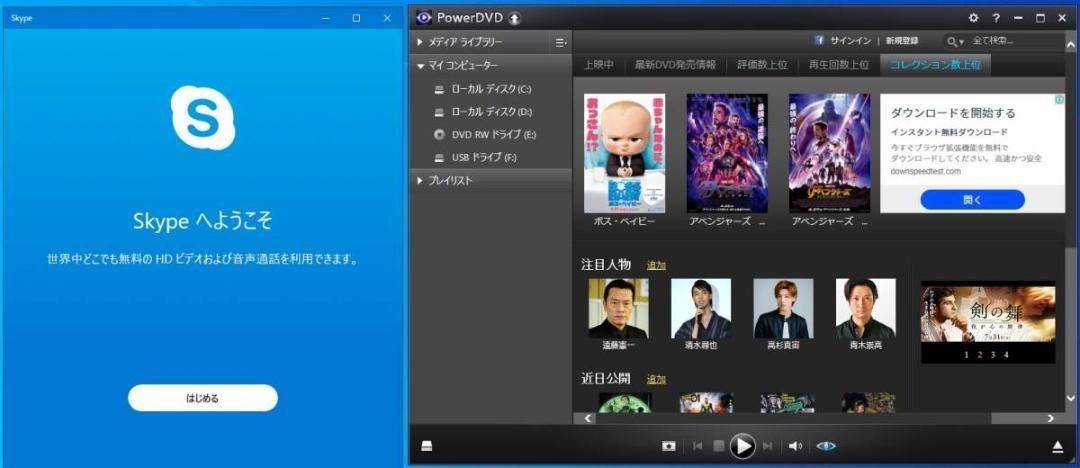Open the 清水尋也 person photo
The image size is (1080, 468).
pyautogui.click(x=700, y=308)
